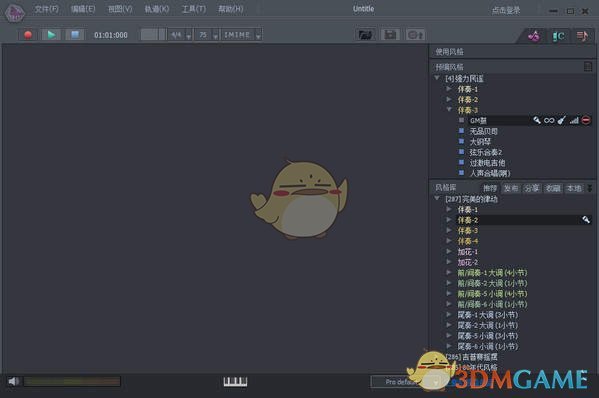The image size is (599, 398).
Task: Click the guitar instrument icon on GM鼓 row
Action: [x=561, y=120]
